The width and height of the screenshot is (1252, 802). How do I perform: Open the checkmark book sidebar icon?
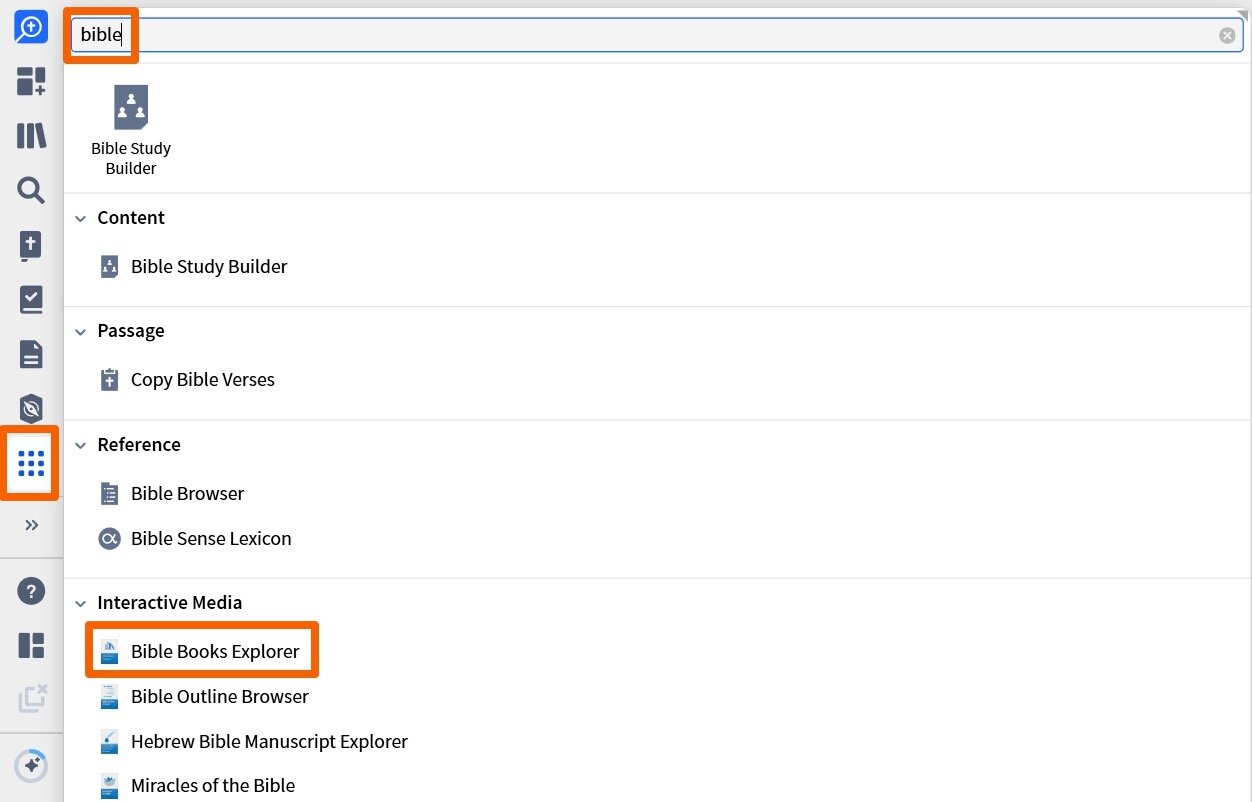(31, 299)
